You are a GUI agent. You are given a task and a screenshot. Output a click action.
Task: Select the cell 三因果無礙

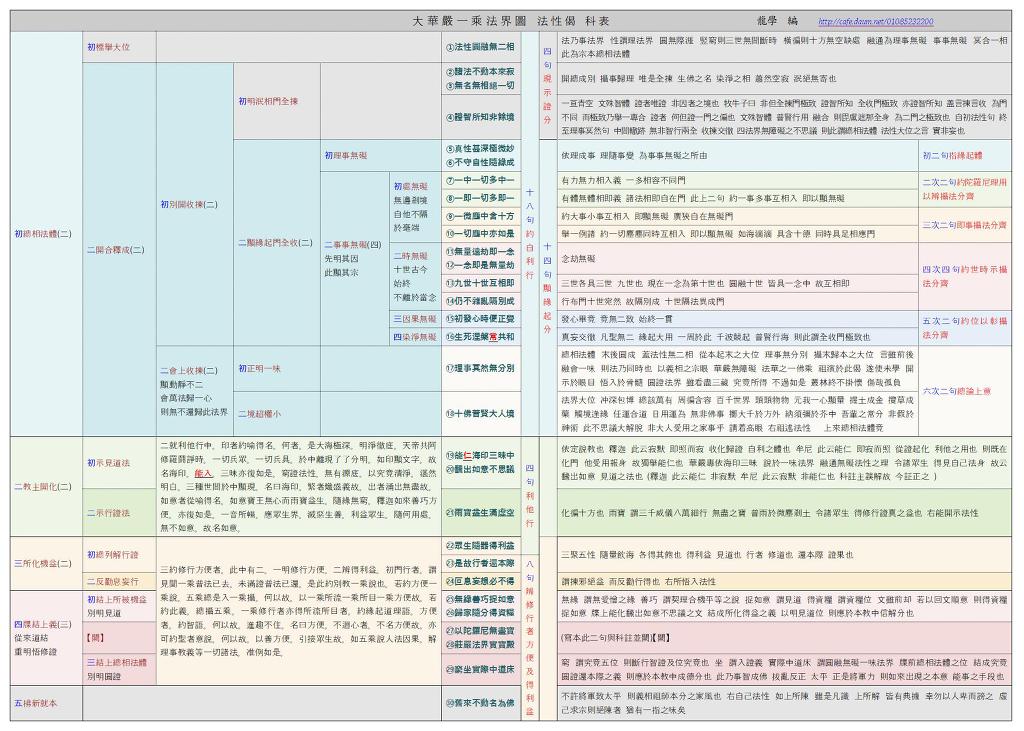[415, 319]
